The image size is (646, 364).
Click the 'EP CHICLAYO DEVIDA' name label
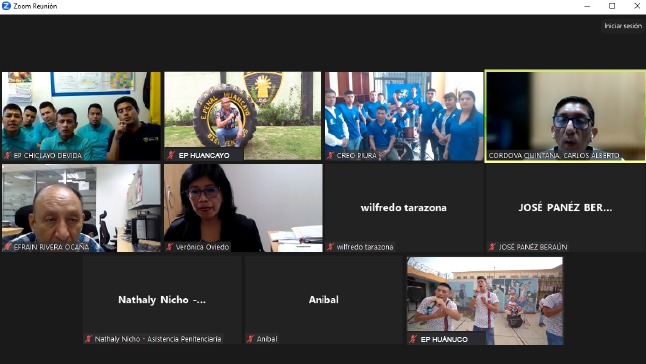click(48, 155)
